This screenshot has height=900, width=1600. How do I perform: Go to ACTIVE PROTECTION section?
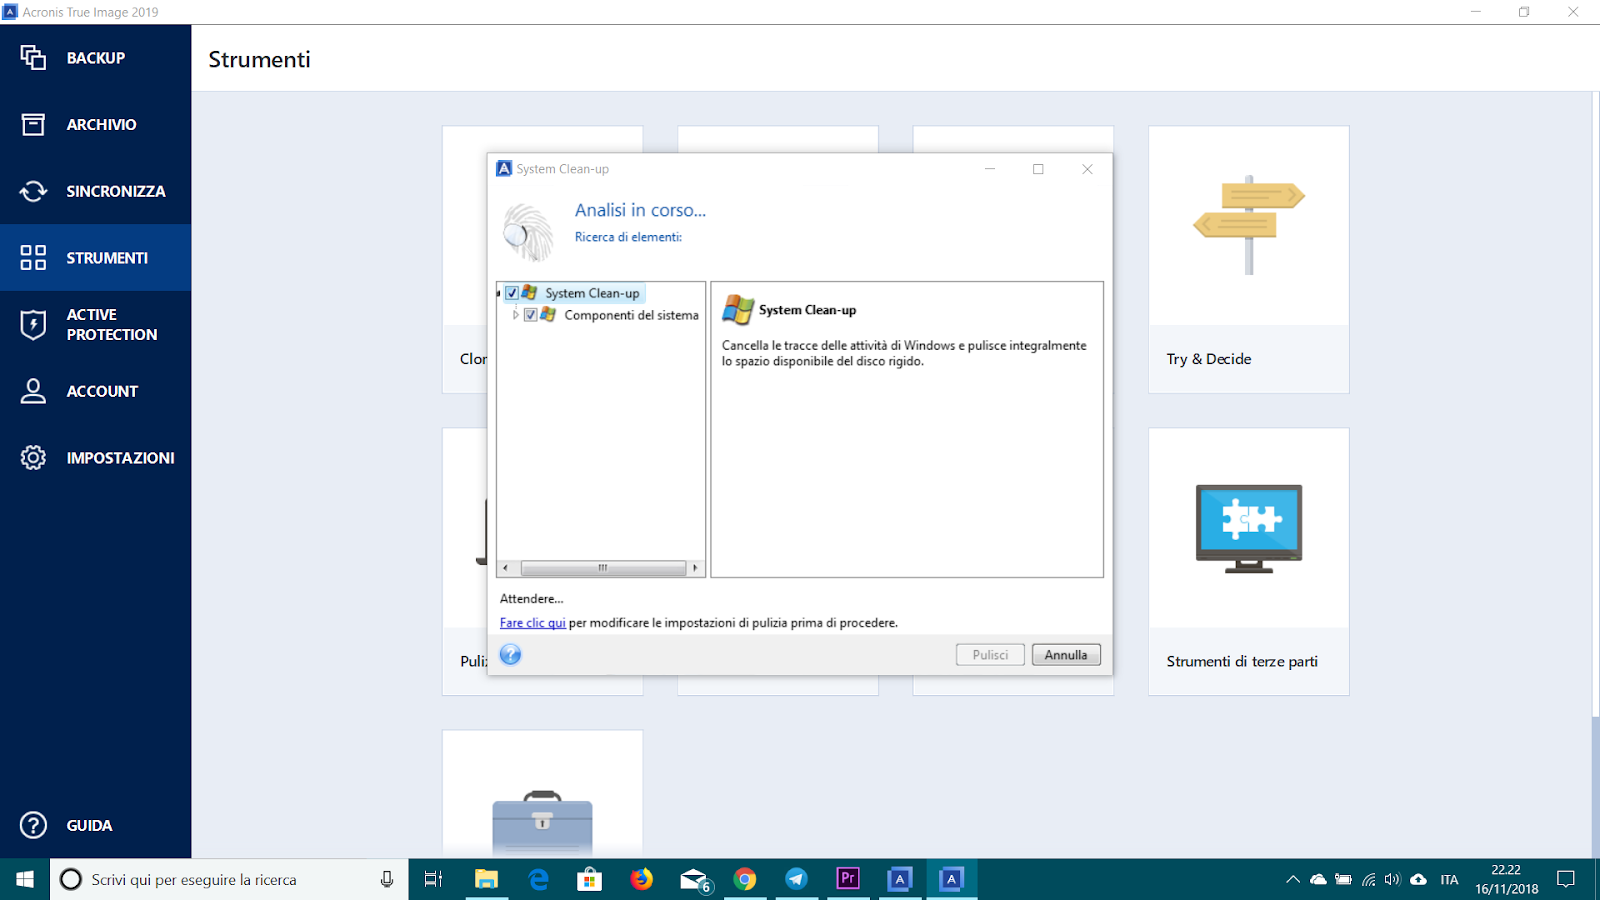click(x=112, y=324)
